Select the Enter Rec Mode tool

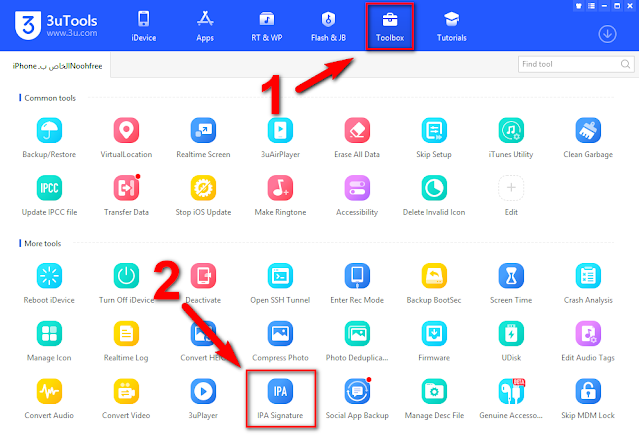click(357, 276)
